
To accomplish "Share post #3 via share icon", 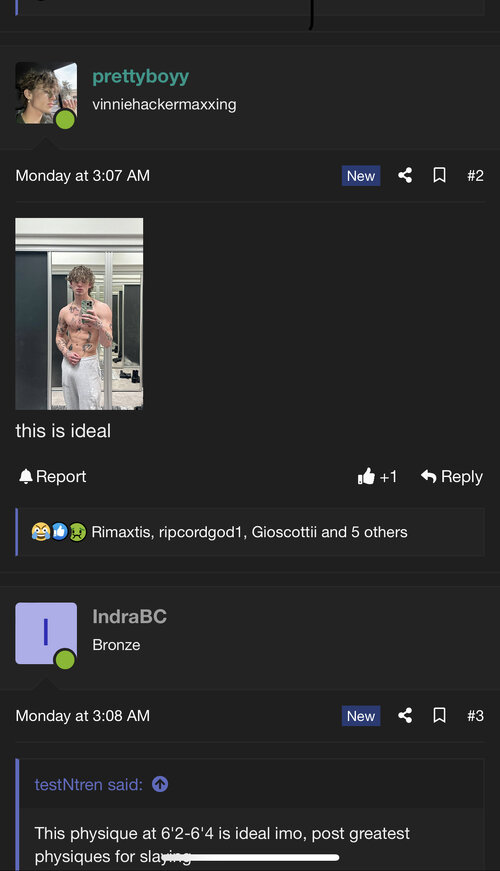I will [405, 715].
